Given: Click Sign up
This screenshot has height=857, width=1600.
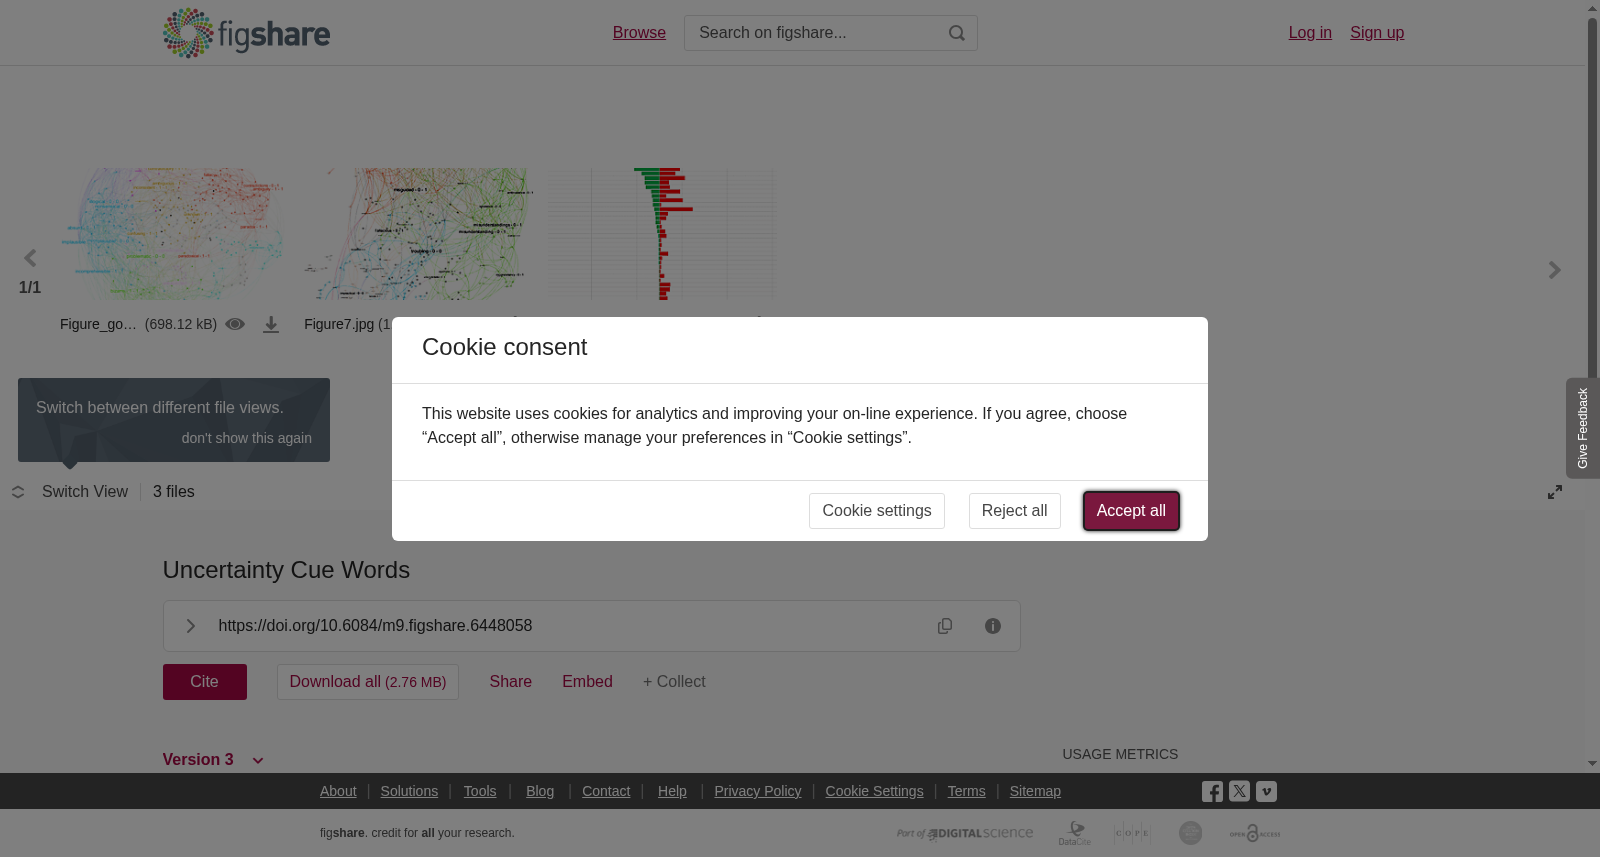Looking at the screenshot, I should pos(1377,33).
